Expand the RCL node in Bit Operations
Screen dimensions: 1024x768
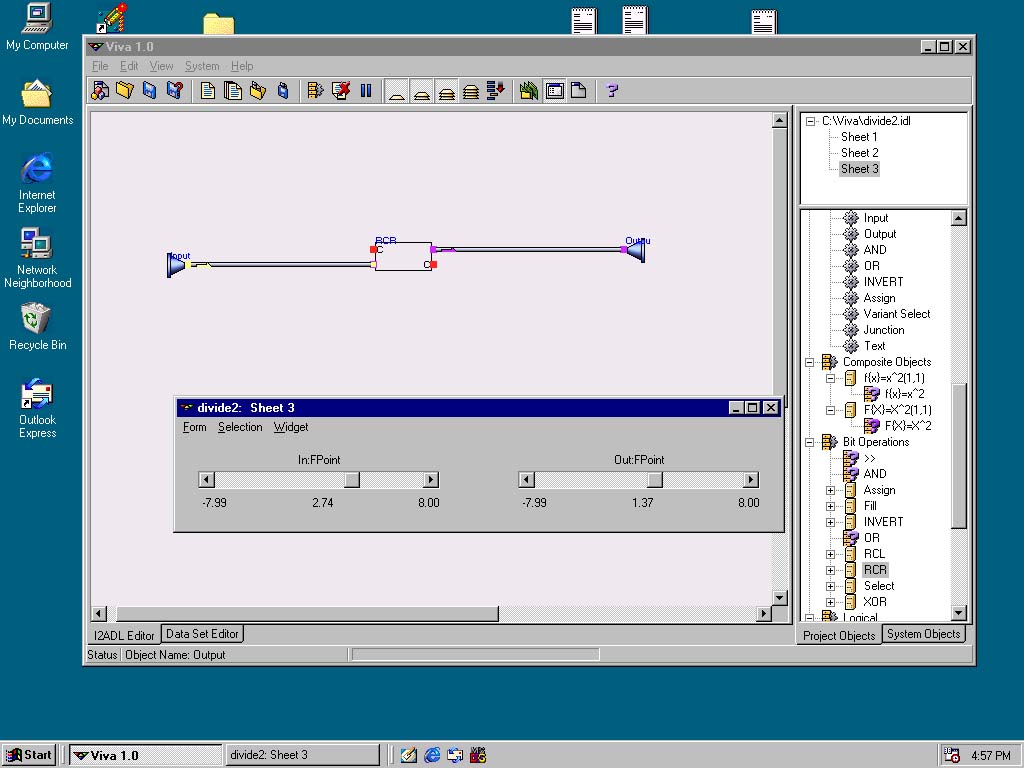pyautogui.click(x=830, y=554)
